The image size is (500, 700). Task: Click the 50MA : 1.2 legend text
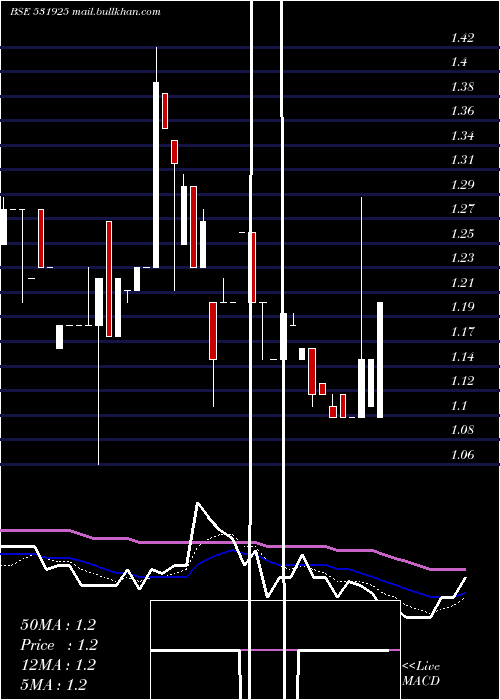click(58, 625)
